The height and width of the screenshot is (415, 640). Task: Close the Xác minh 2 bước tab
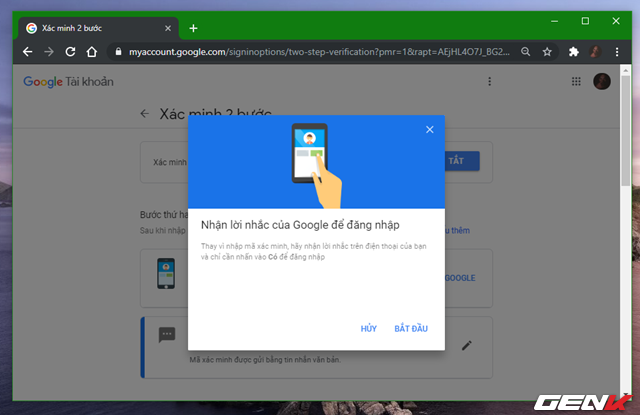pos(168,28)
